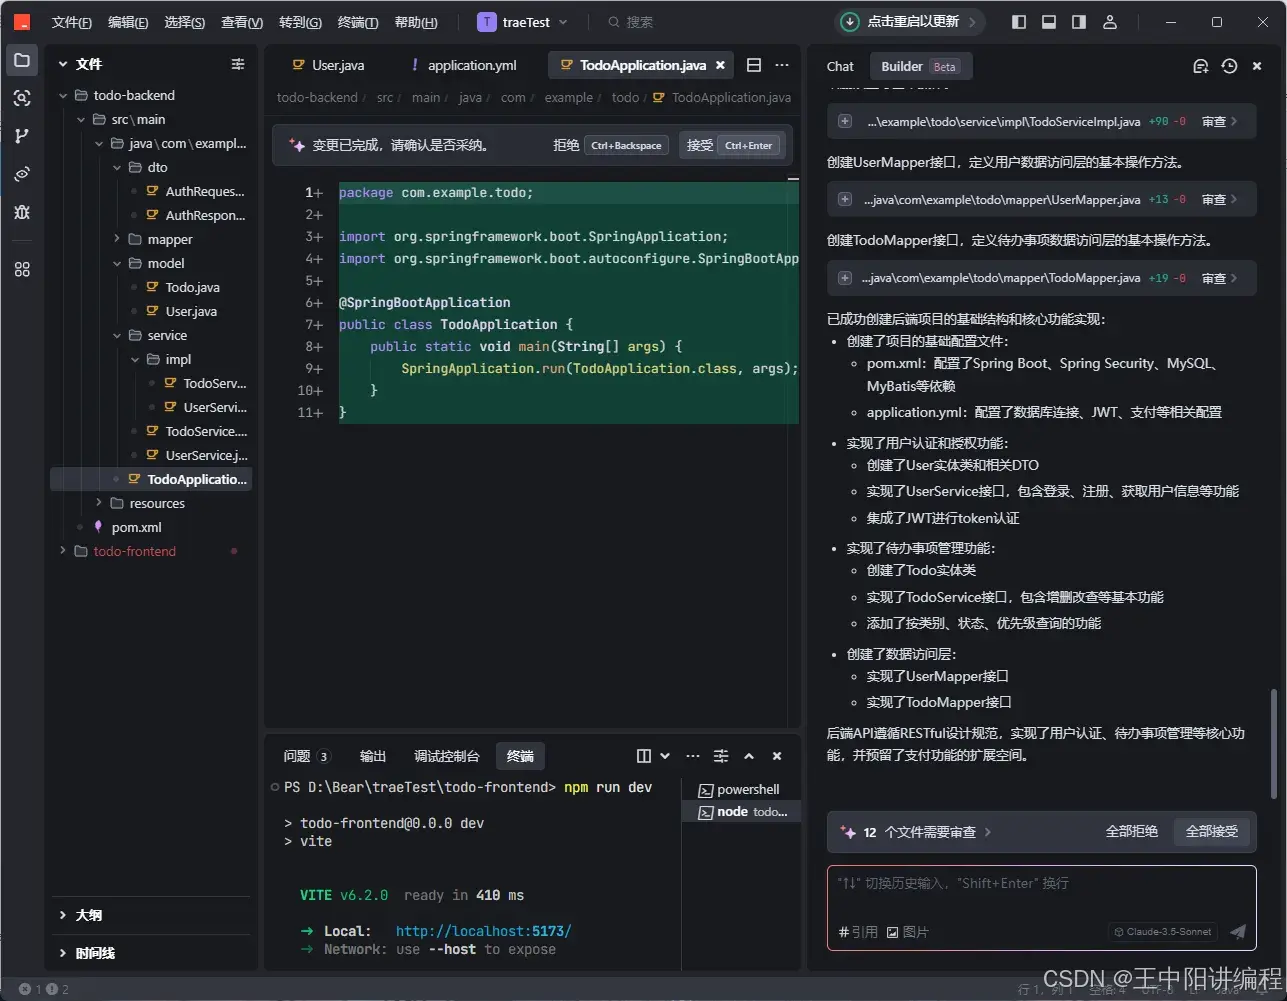Toggle secondary sidebar layout icon
This screenshot has width=1287, height=1001.
tap(1079, 22)
